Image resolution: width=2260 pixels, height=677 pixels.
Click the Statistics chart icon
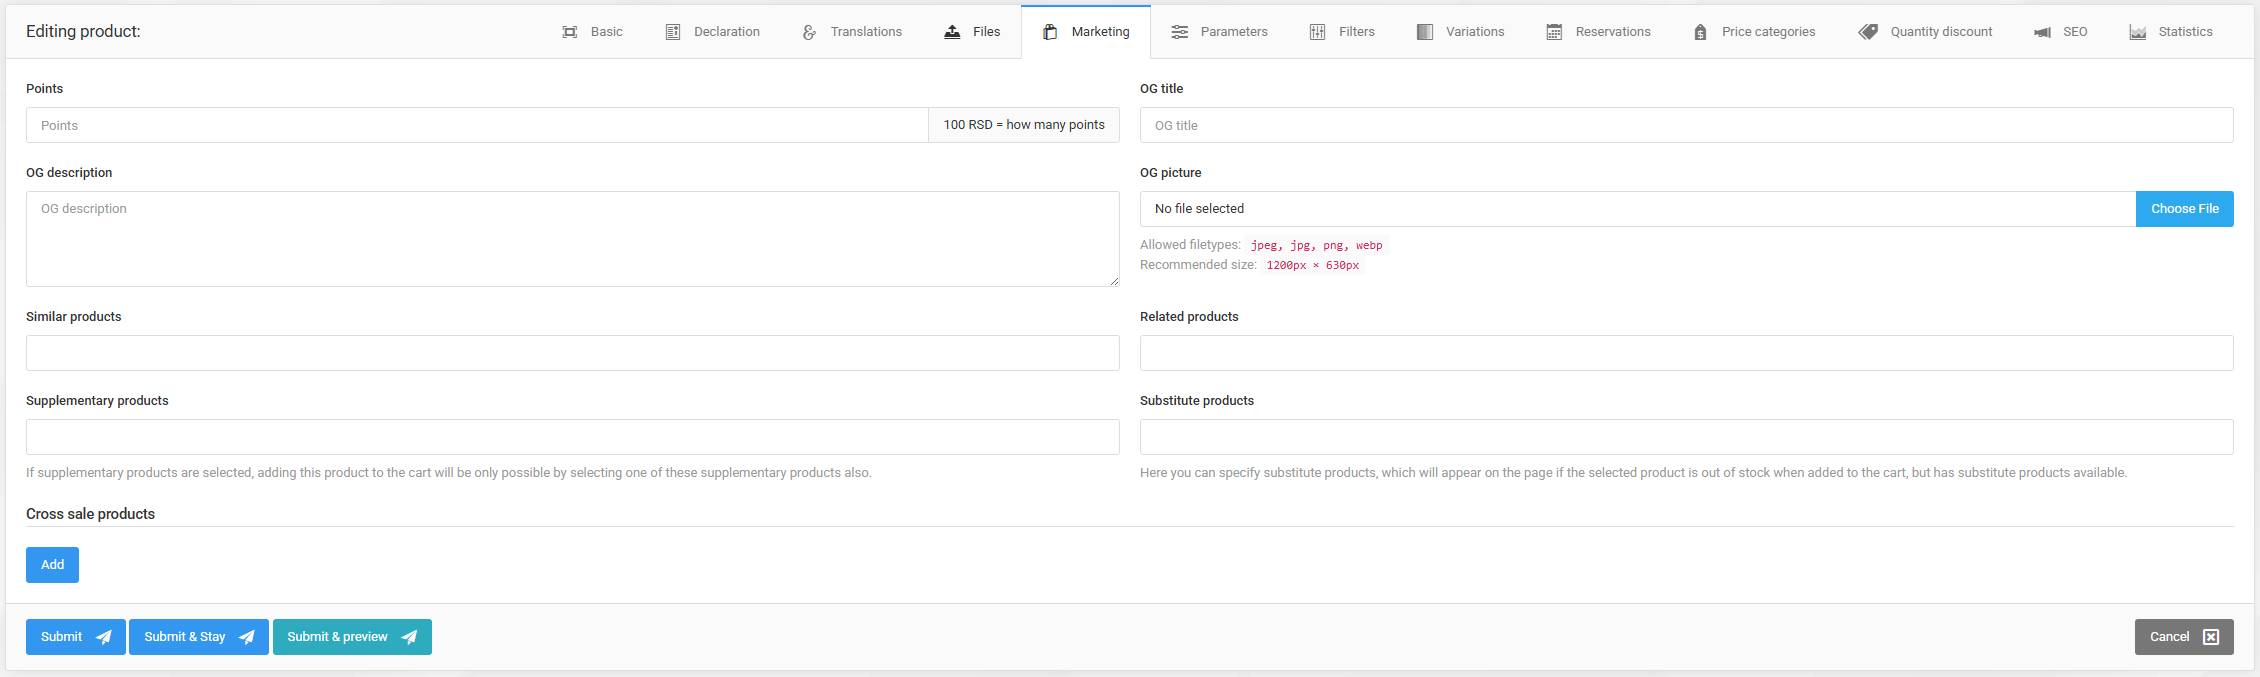(2137, 32)
